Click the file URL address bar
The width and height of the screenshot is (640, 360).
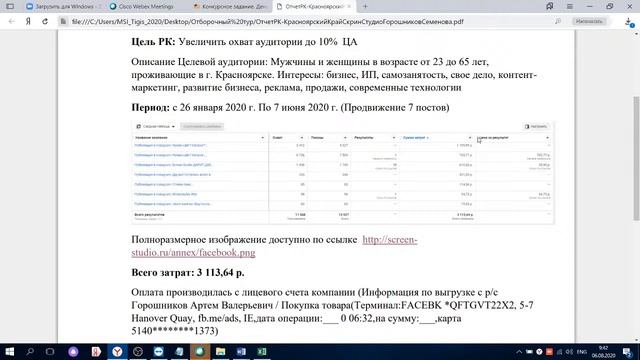[x=267, y=21]
